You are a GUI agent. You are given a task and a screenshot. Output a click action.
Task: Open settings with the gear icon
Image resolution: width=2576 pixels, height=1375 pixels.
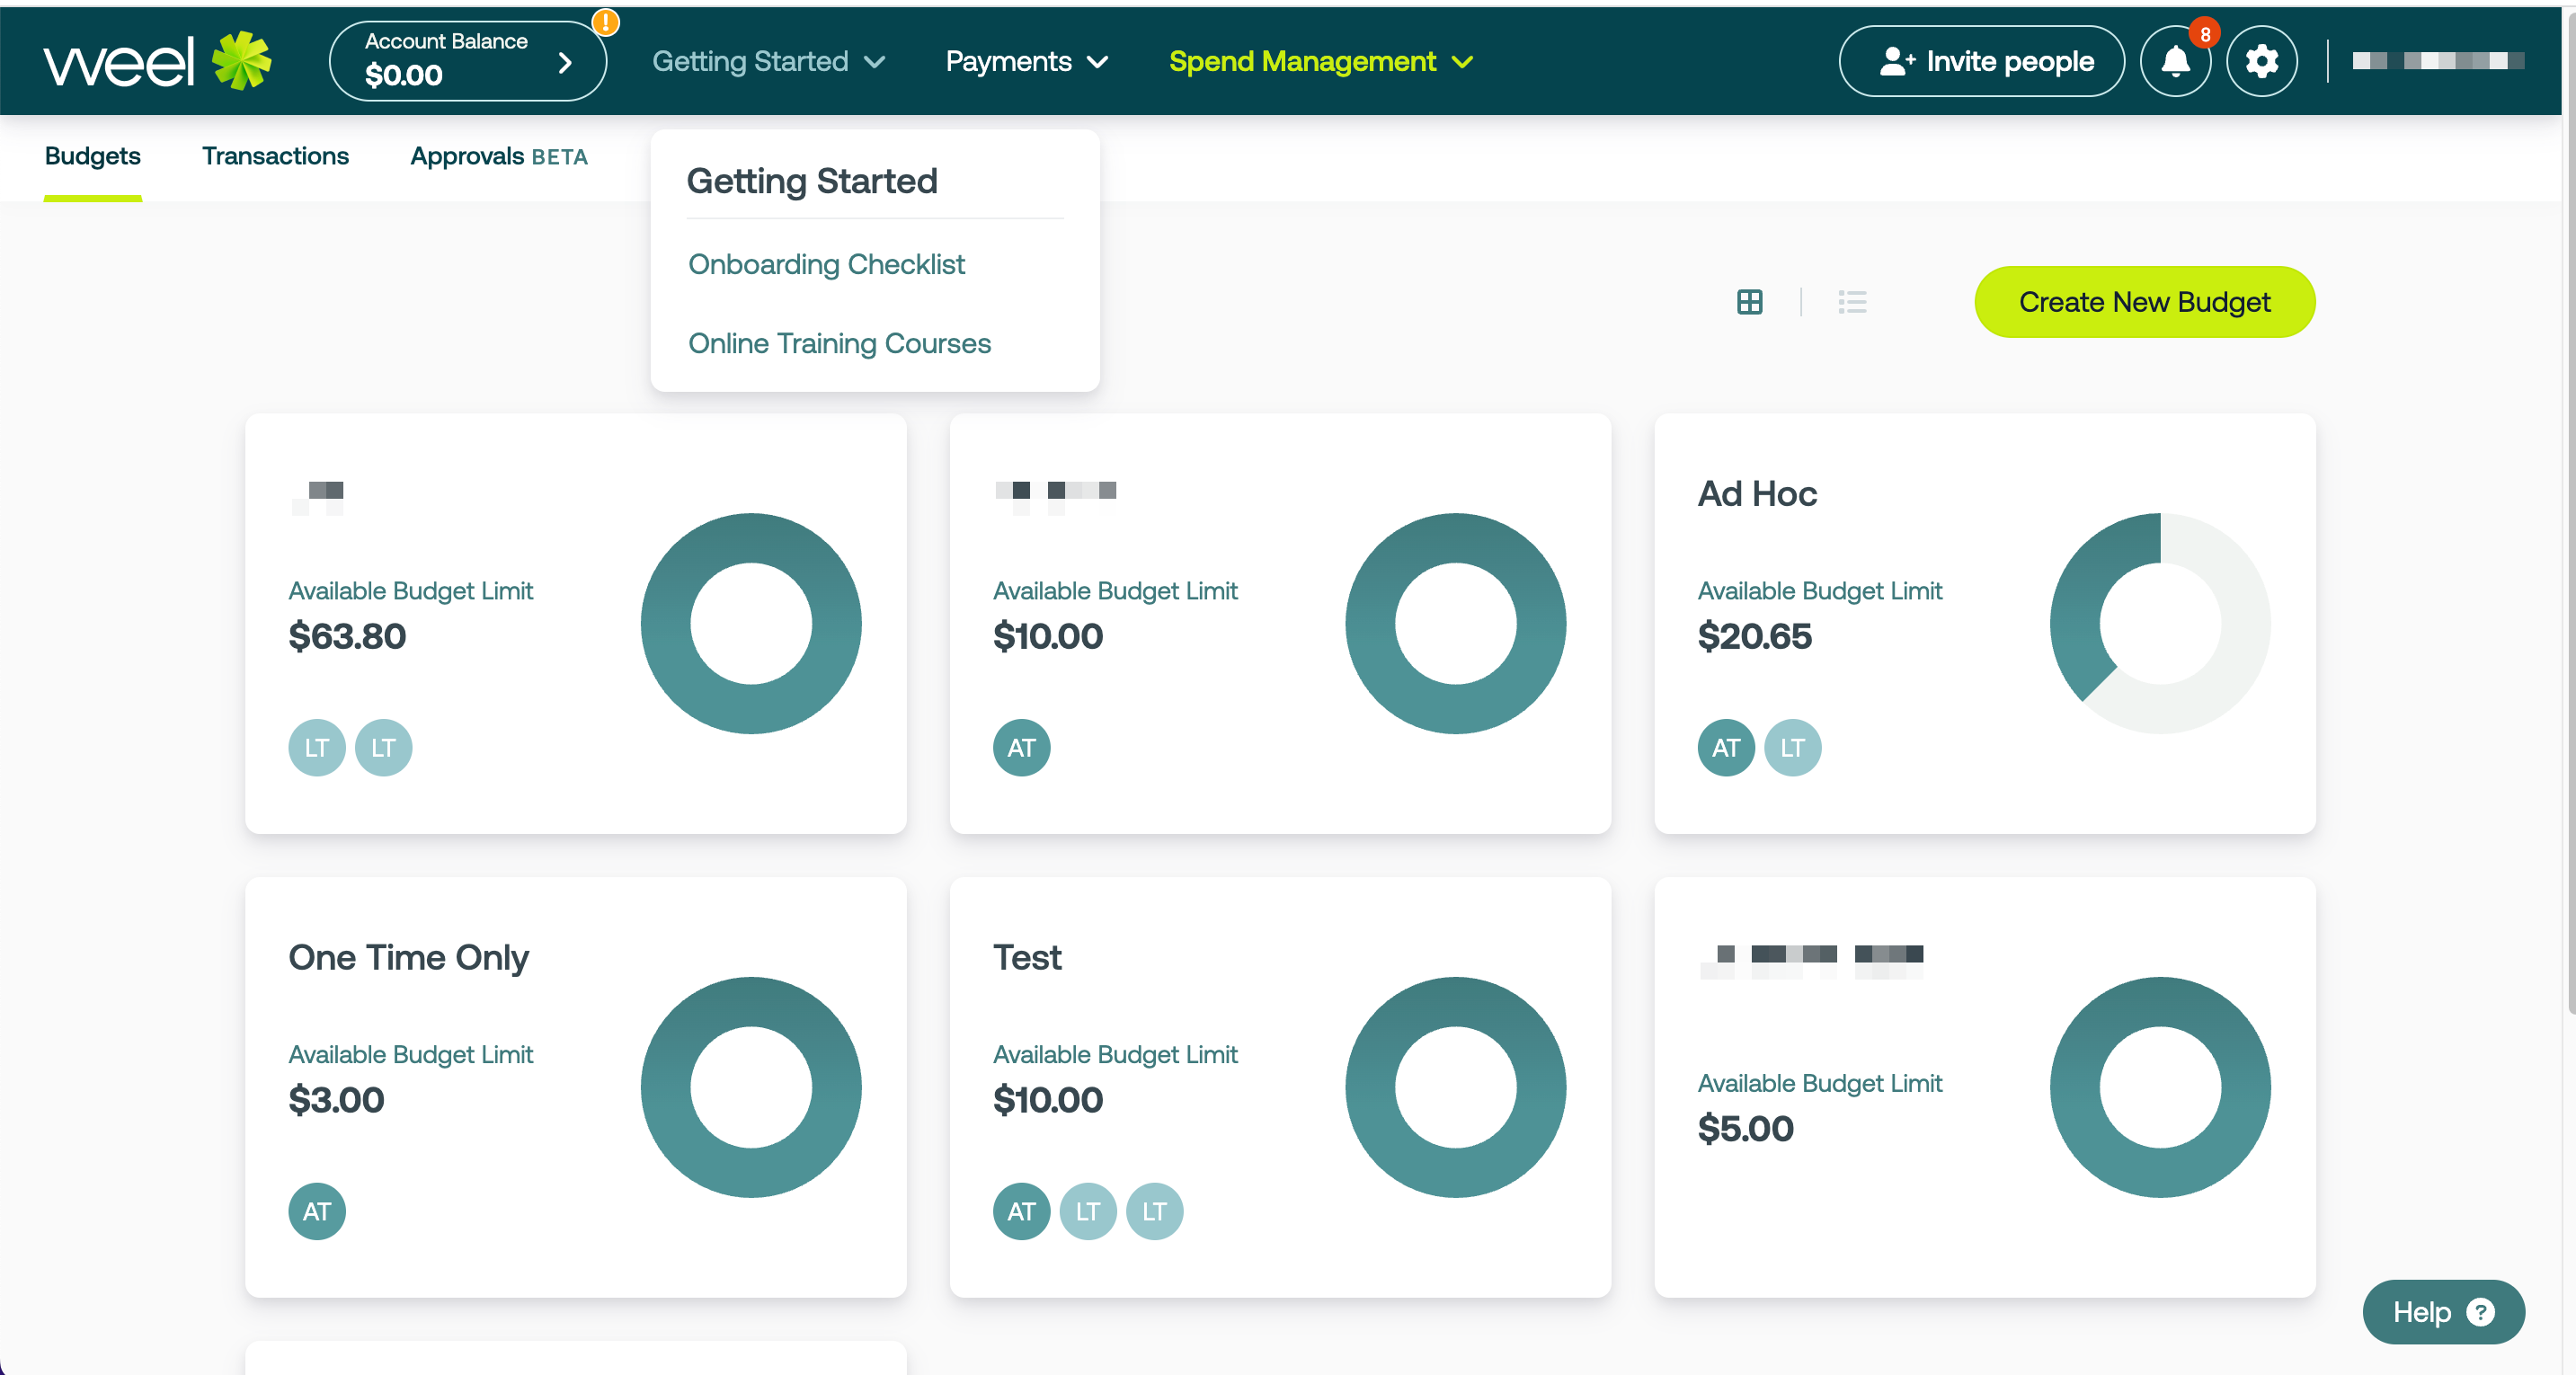pyautogui.click(x=2262, y=61)
